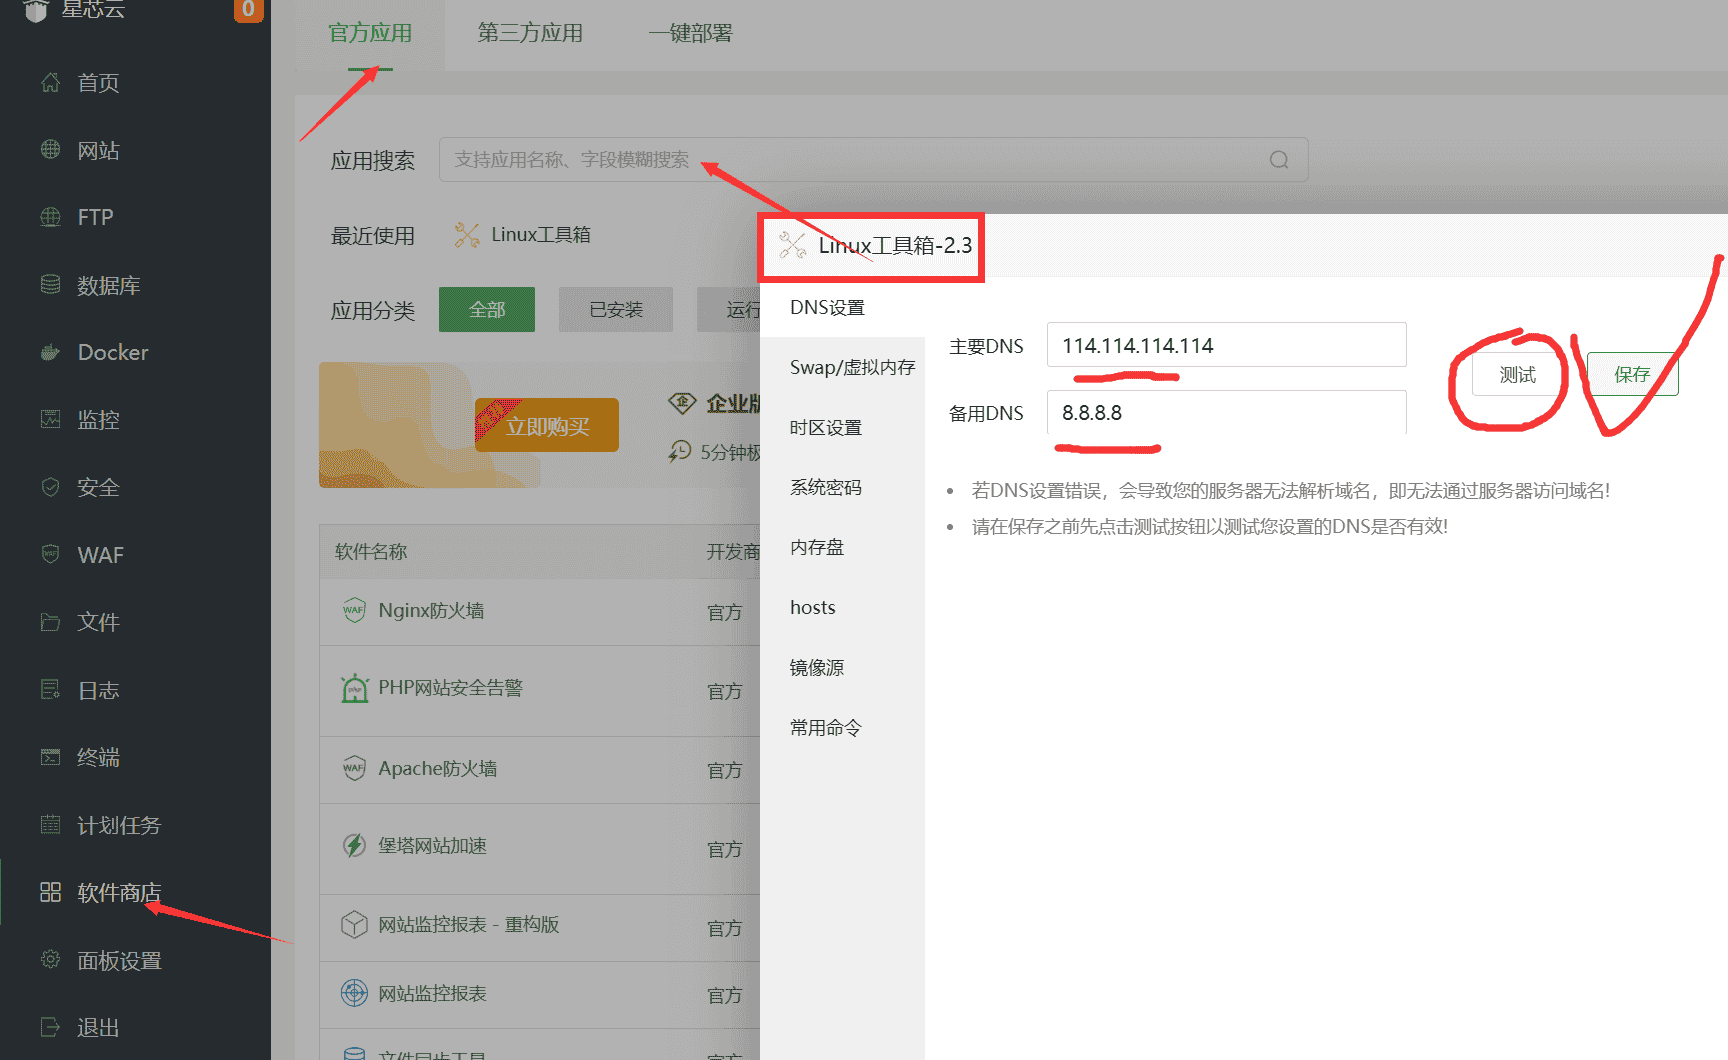Click the 保存 button to save DNS settings
The height and width of the screenshot is (1060, 1728).
click(1631, 374)
